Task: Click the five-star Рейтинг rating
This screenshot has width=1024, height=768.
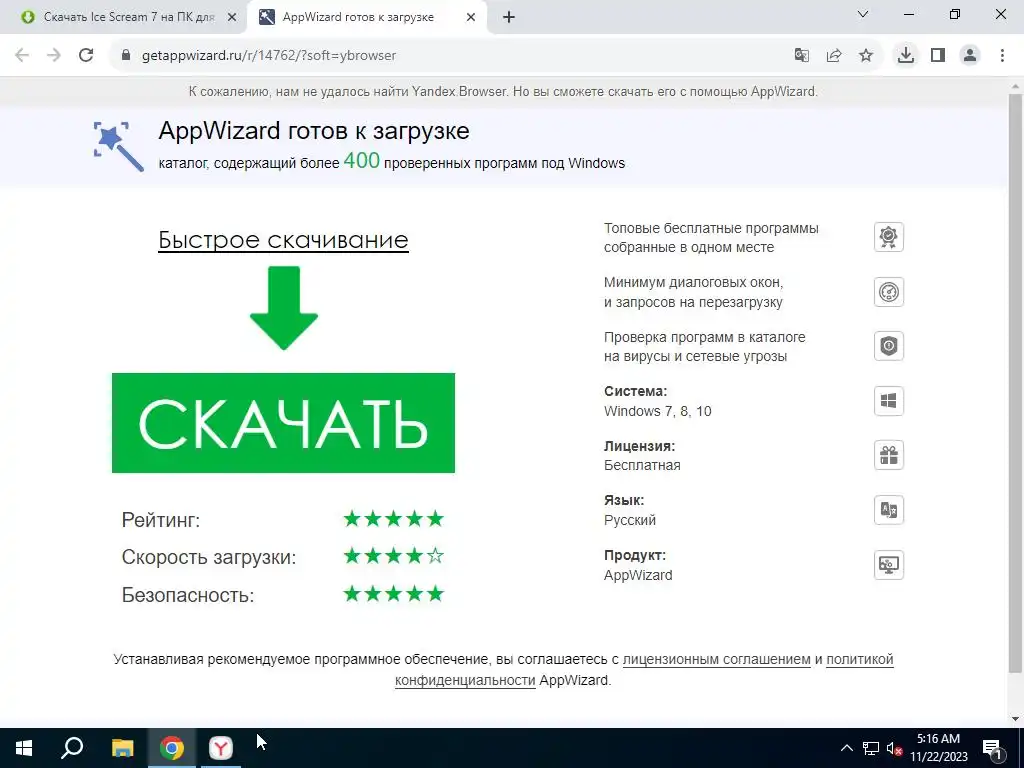Action: pyautogui.click(x=394, y=519)
